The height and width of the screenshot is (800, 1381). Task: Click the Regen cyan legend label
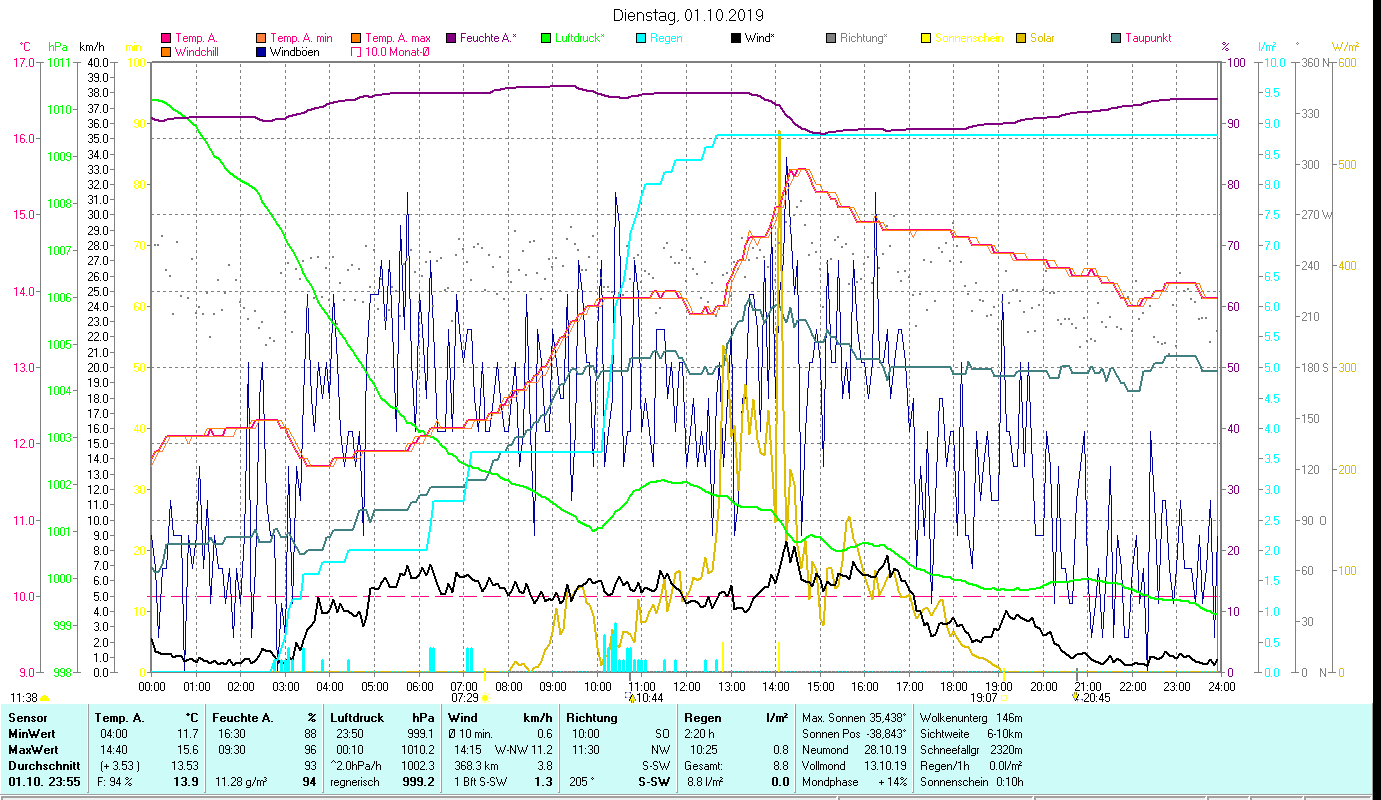pyautogui.click(x=666, y=38)
